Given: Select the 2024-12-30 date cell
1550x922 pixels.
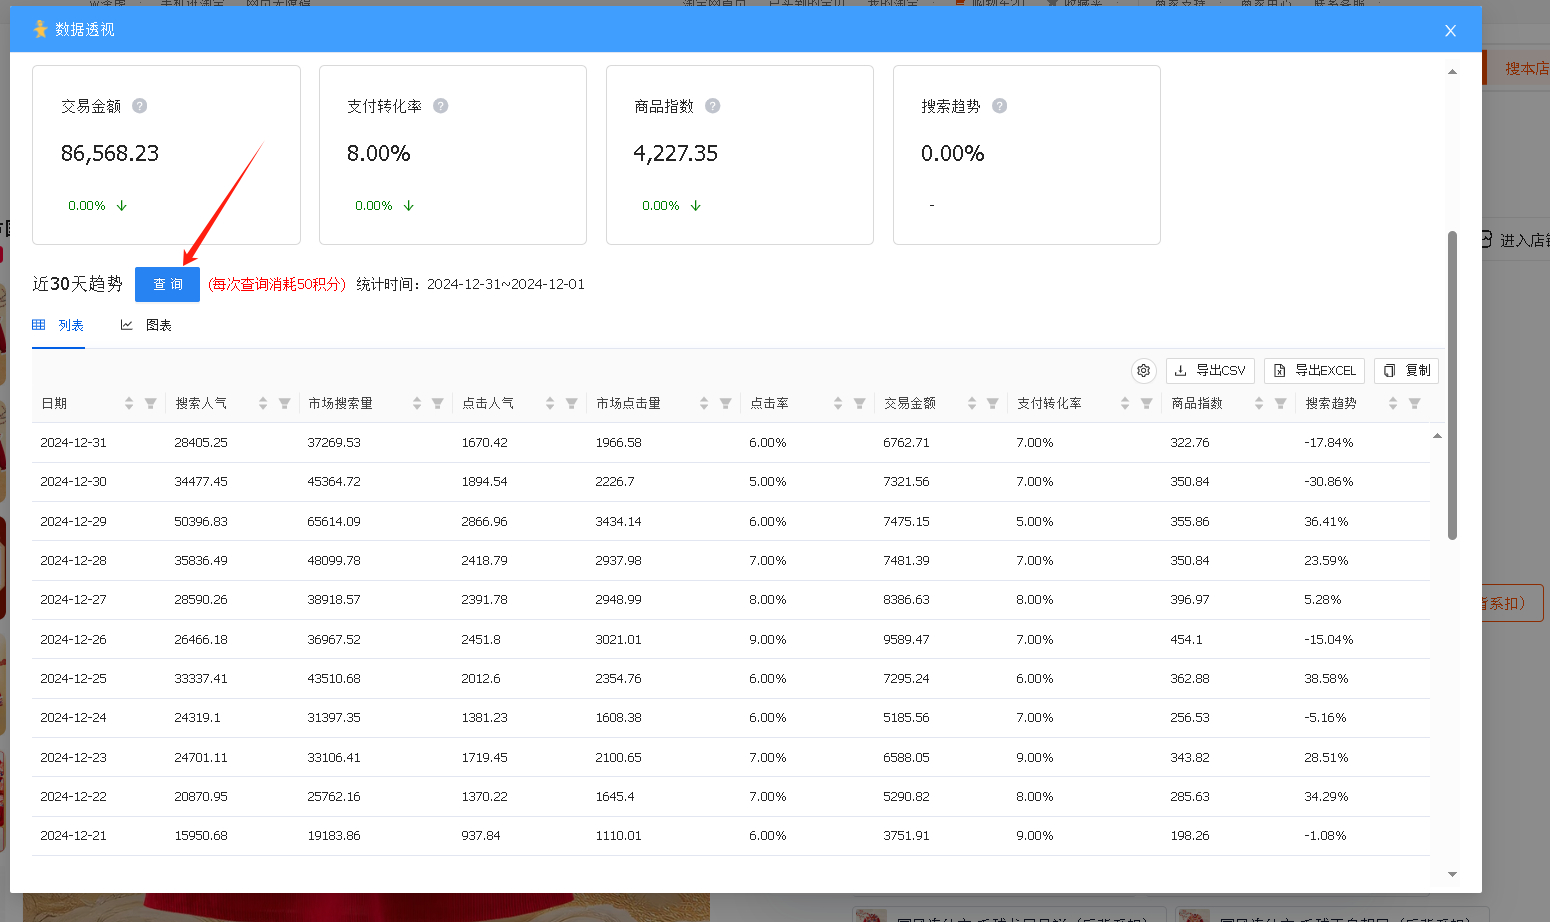Looking at the screenshot, I should [x=73, y=482].
